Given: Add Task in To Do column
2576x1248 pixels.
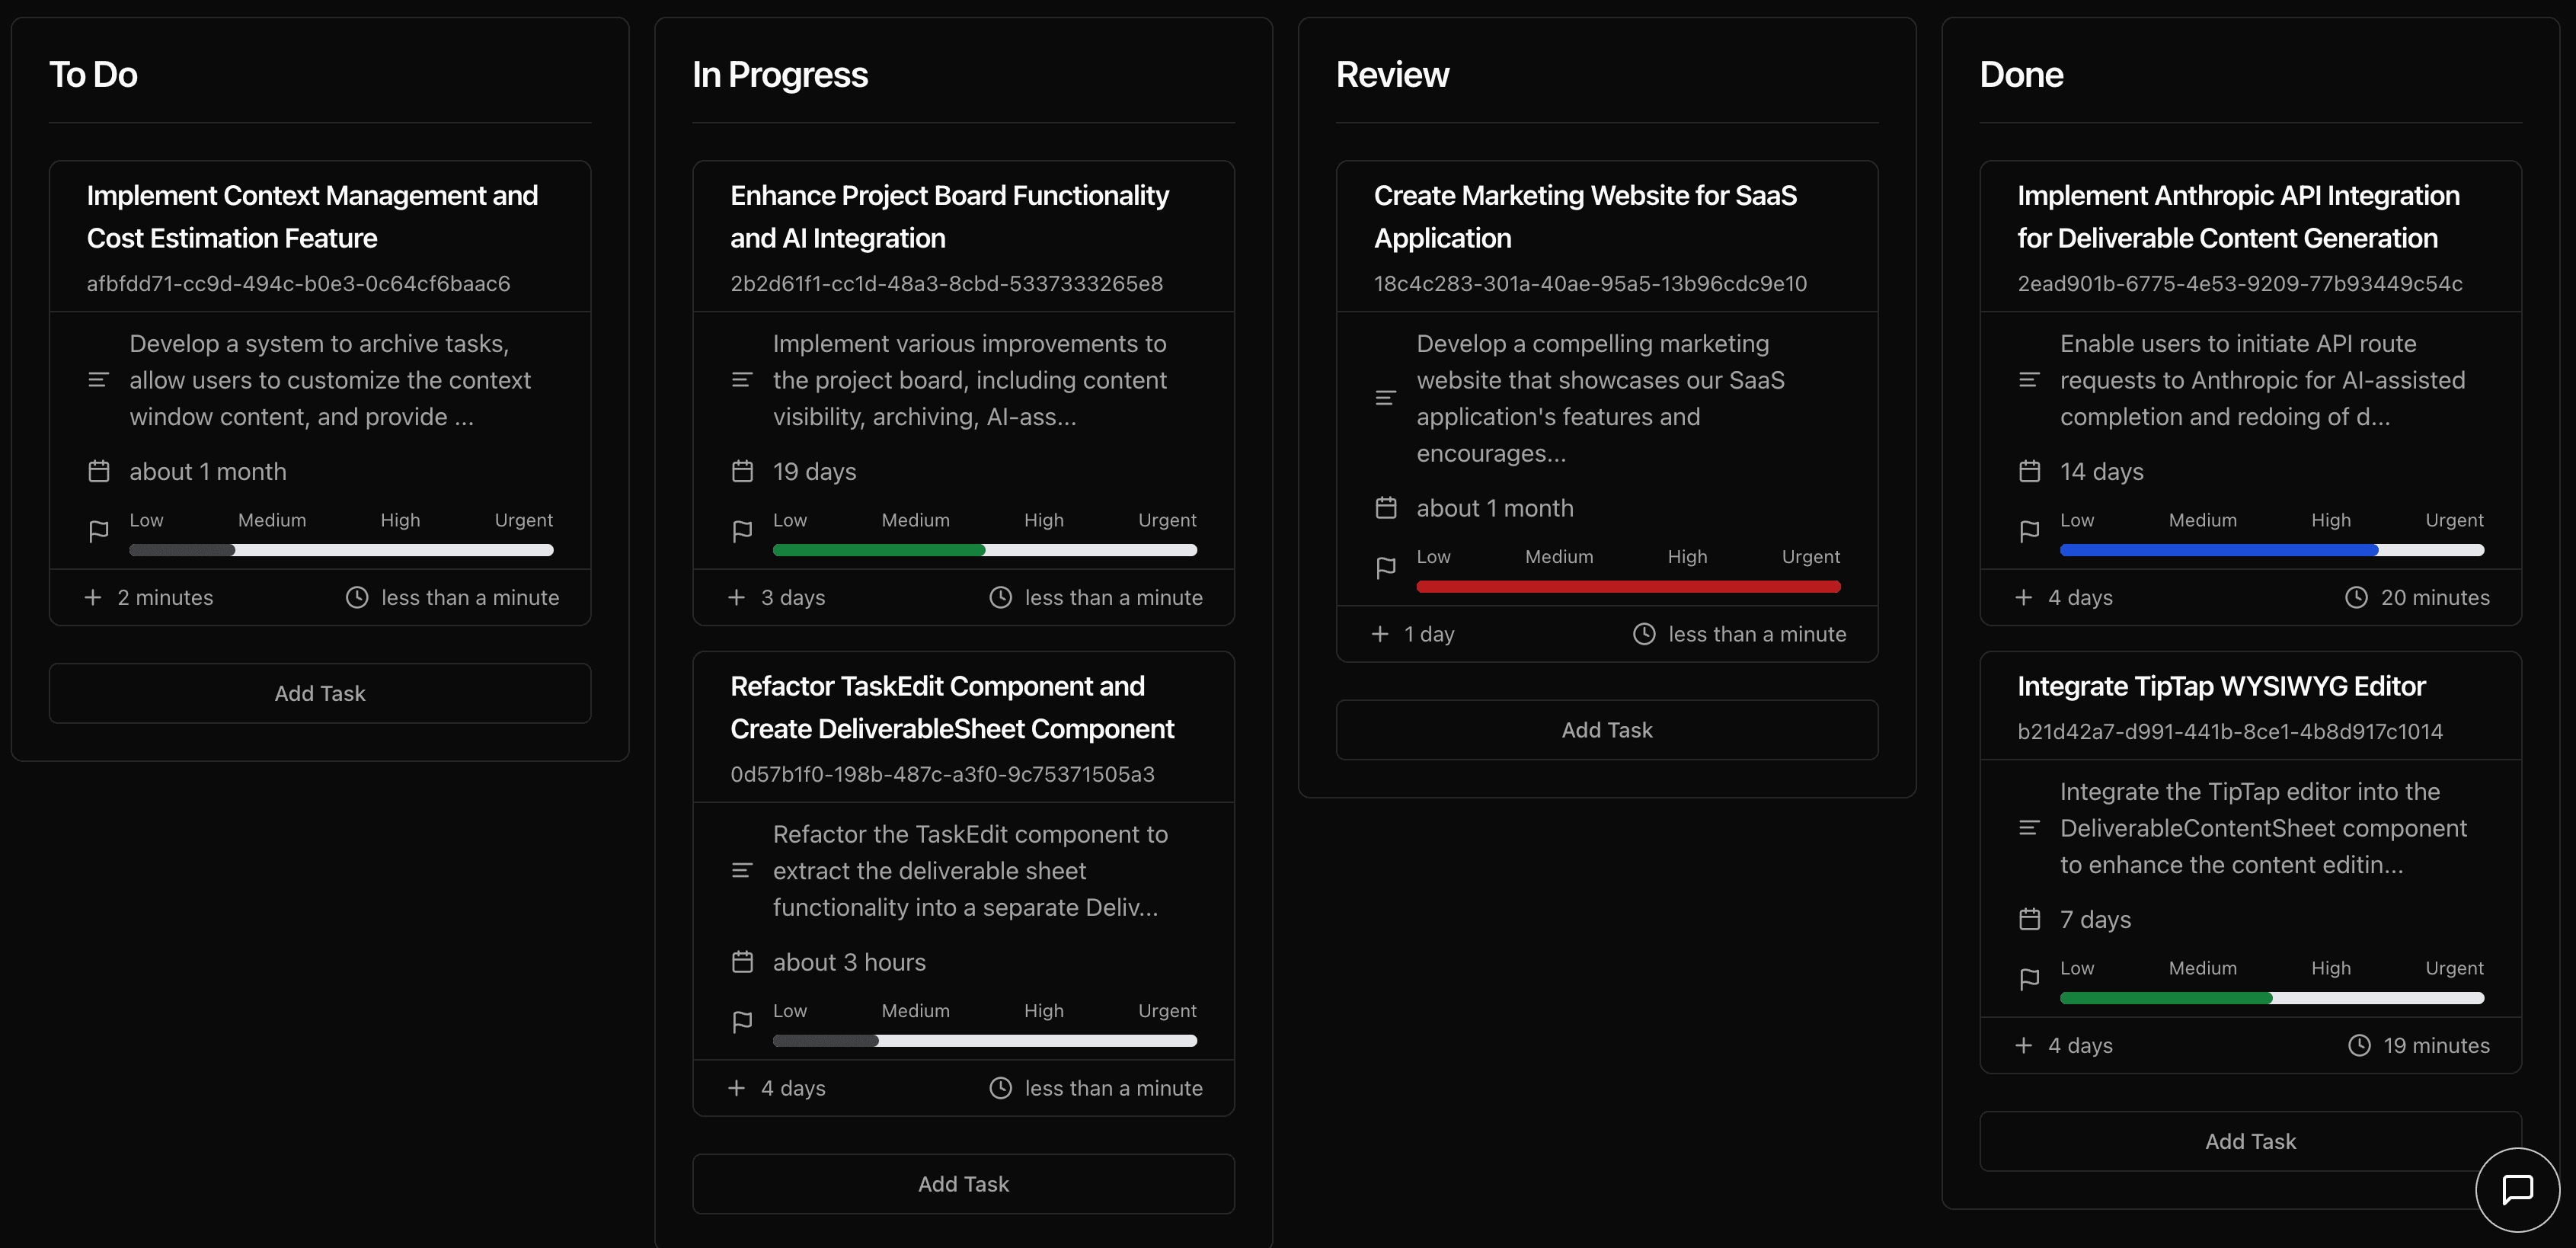Looking at the screenshot, I should click(x=320, y=693).
